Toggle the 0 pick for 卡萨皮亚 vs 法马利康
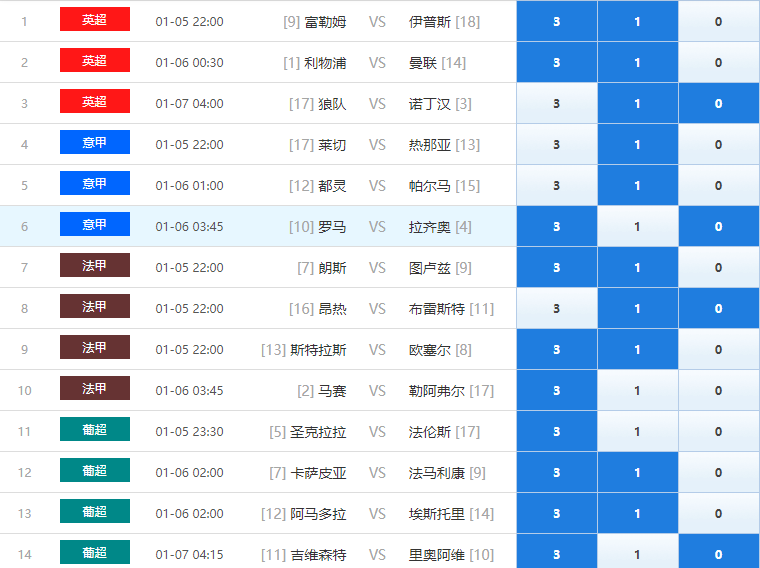The height and width of the screenshot is (568, 760). [x=719, y=473]
